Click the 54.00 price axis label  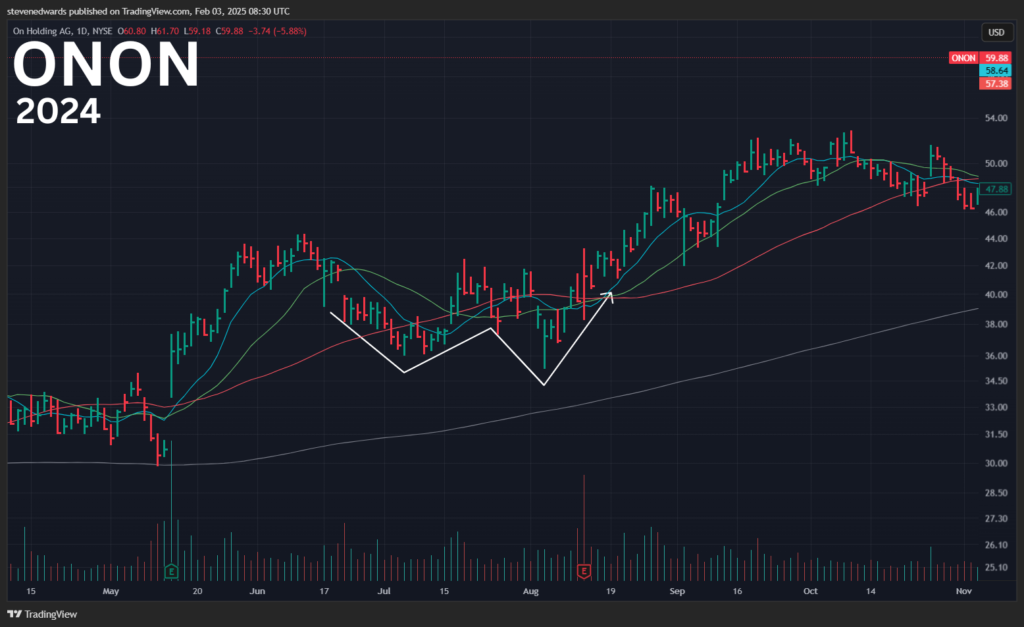point(996,118)
